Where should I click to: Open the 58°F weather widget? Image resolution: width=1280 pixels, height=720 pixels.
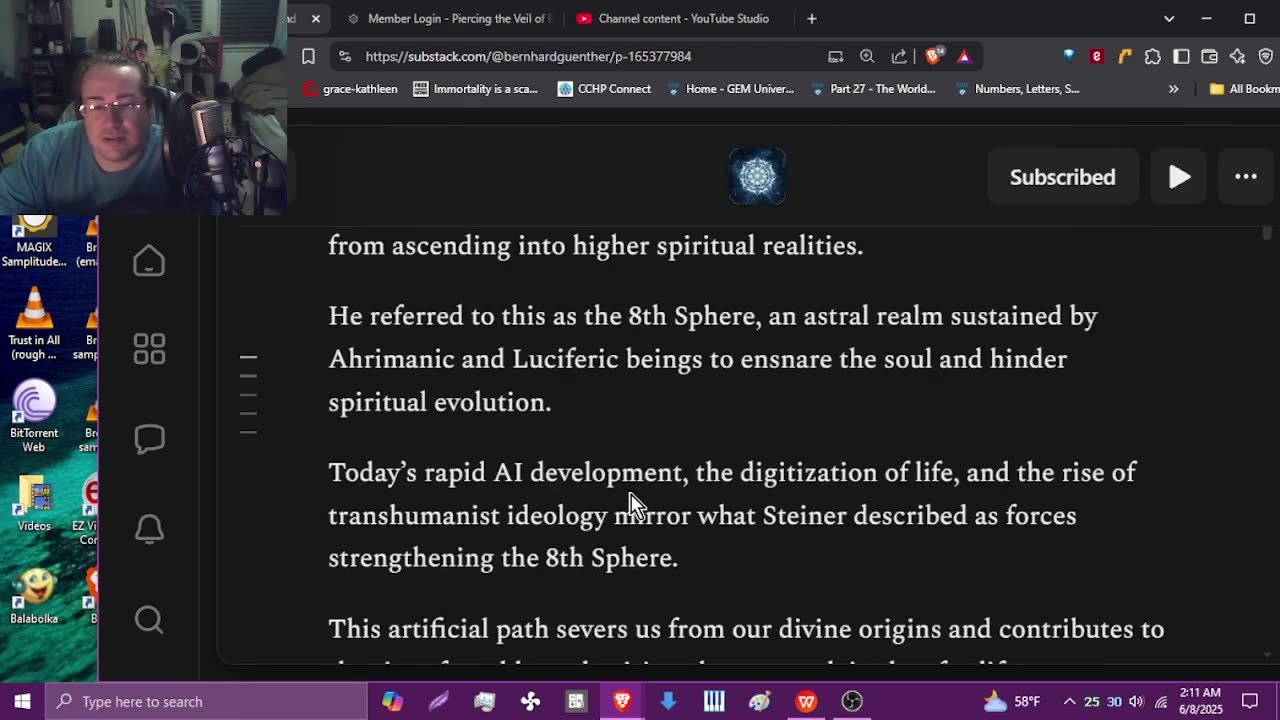click(x=1012, y=701)
